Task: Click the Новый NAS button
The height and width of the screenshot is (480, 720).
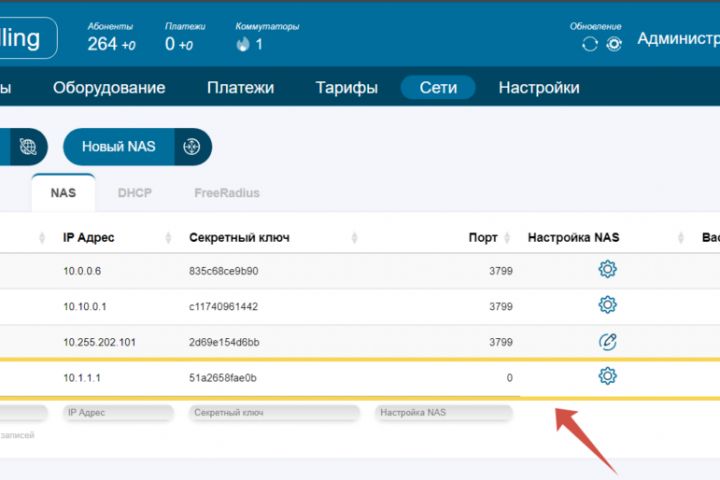Action: pos(137,147)
